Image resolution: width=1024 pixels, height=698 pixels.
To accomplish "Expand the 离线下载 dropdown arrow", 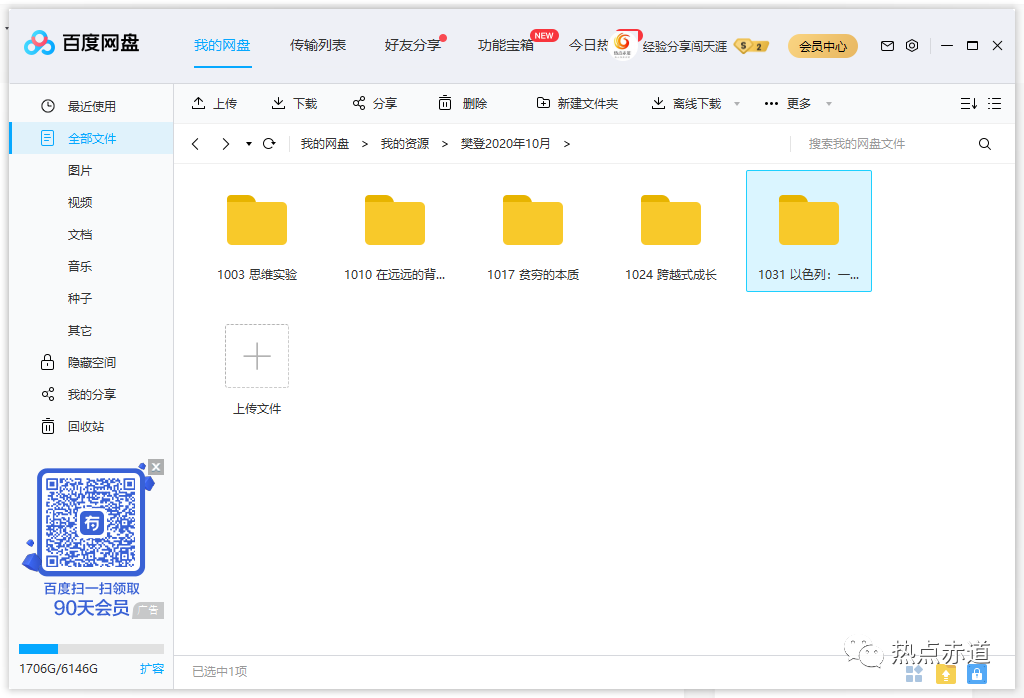I will click(737, 104).
